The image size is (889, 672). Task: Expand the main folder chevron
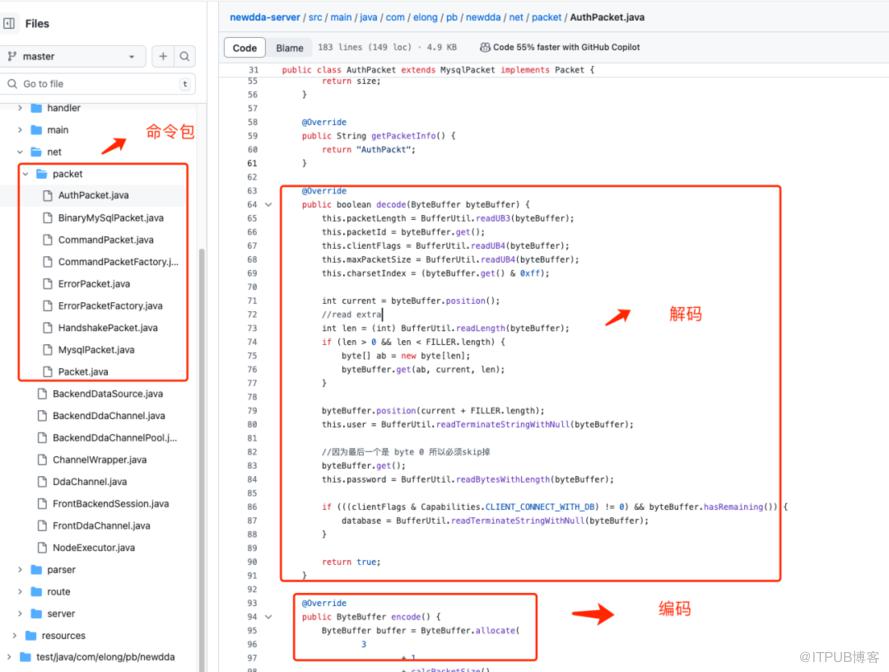20,130
